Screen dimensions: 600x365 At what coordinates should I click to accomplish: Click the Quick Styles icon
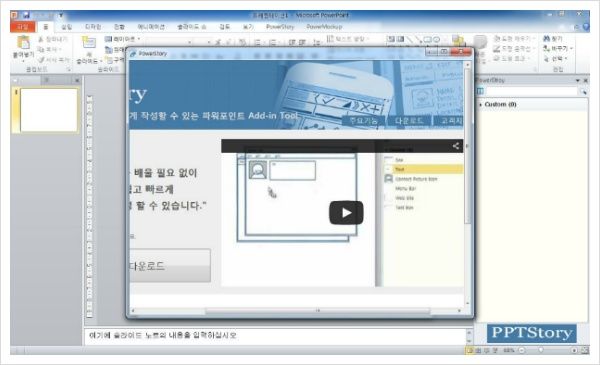[x=480, y=42]
